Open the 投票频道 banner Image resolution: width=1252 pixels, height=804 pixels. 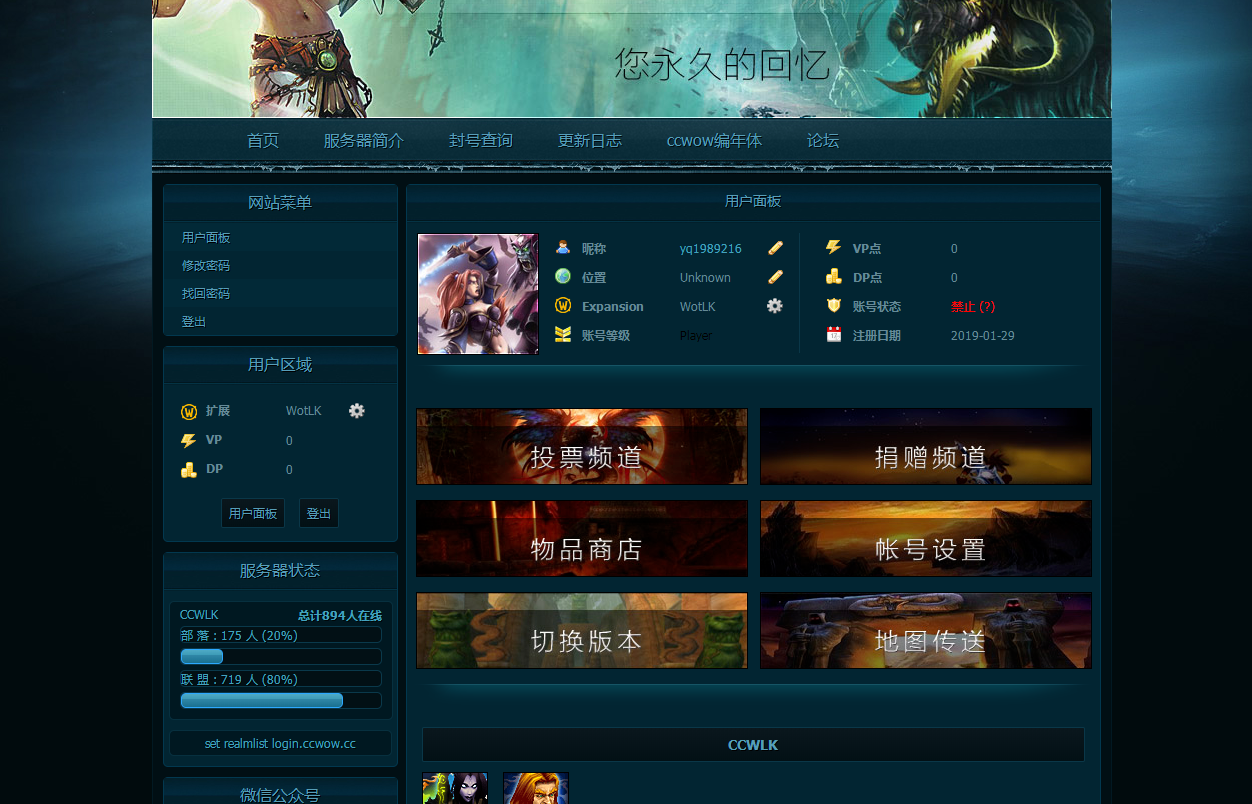tap(582, 446)
